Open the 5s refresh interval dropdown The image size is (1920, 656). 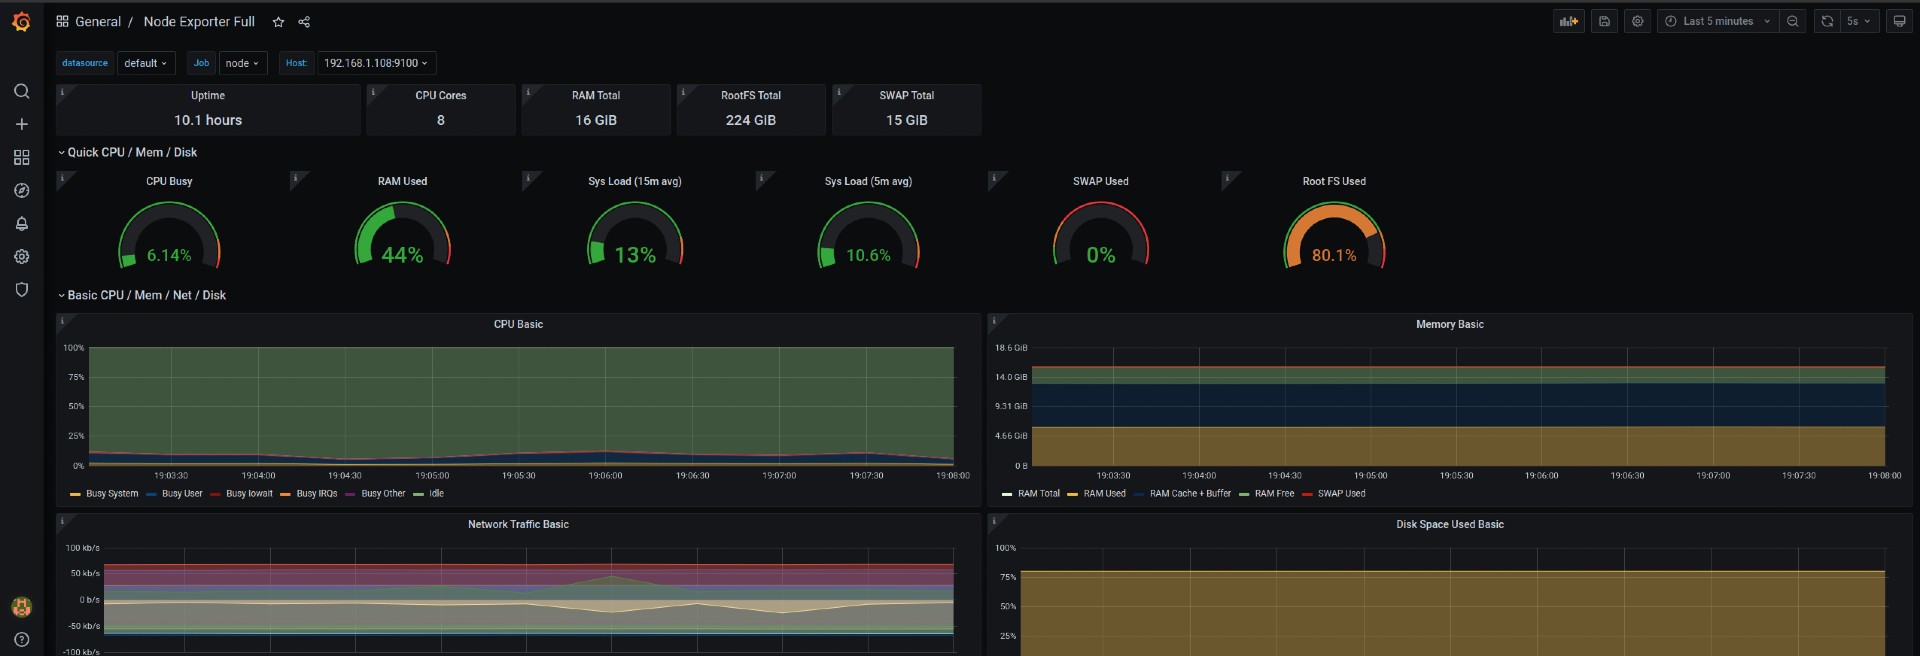pos(1859,21)
